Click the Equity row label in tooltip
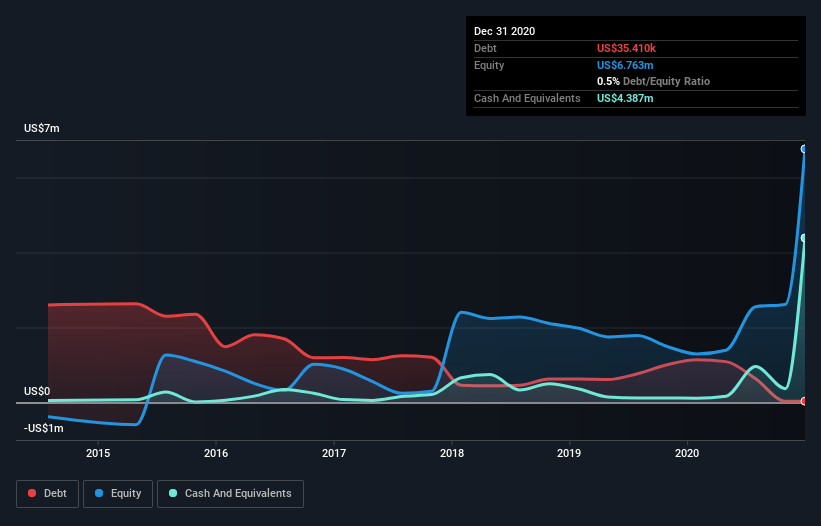Image resolution: width=821 pixels, height=526 pixels. tap(489, 65)
